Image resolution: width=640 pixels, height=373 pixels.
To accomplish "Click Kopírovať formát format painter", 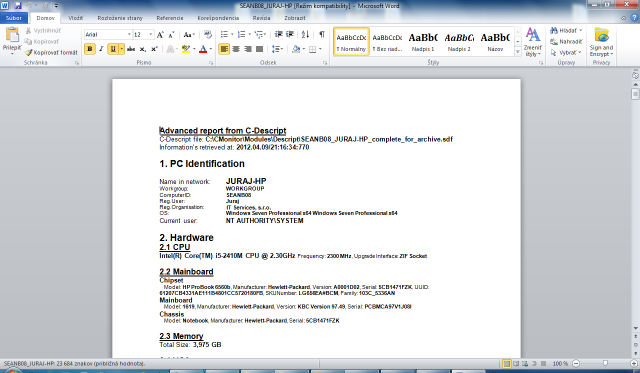I will [51, 53].
